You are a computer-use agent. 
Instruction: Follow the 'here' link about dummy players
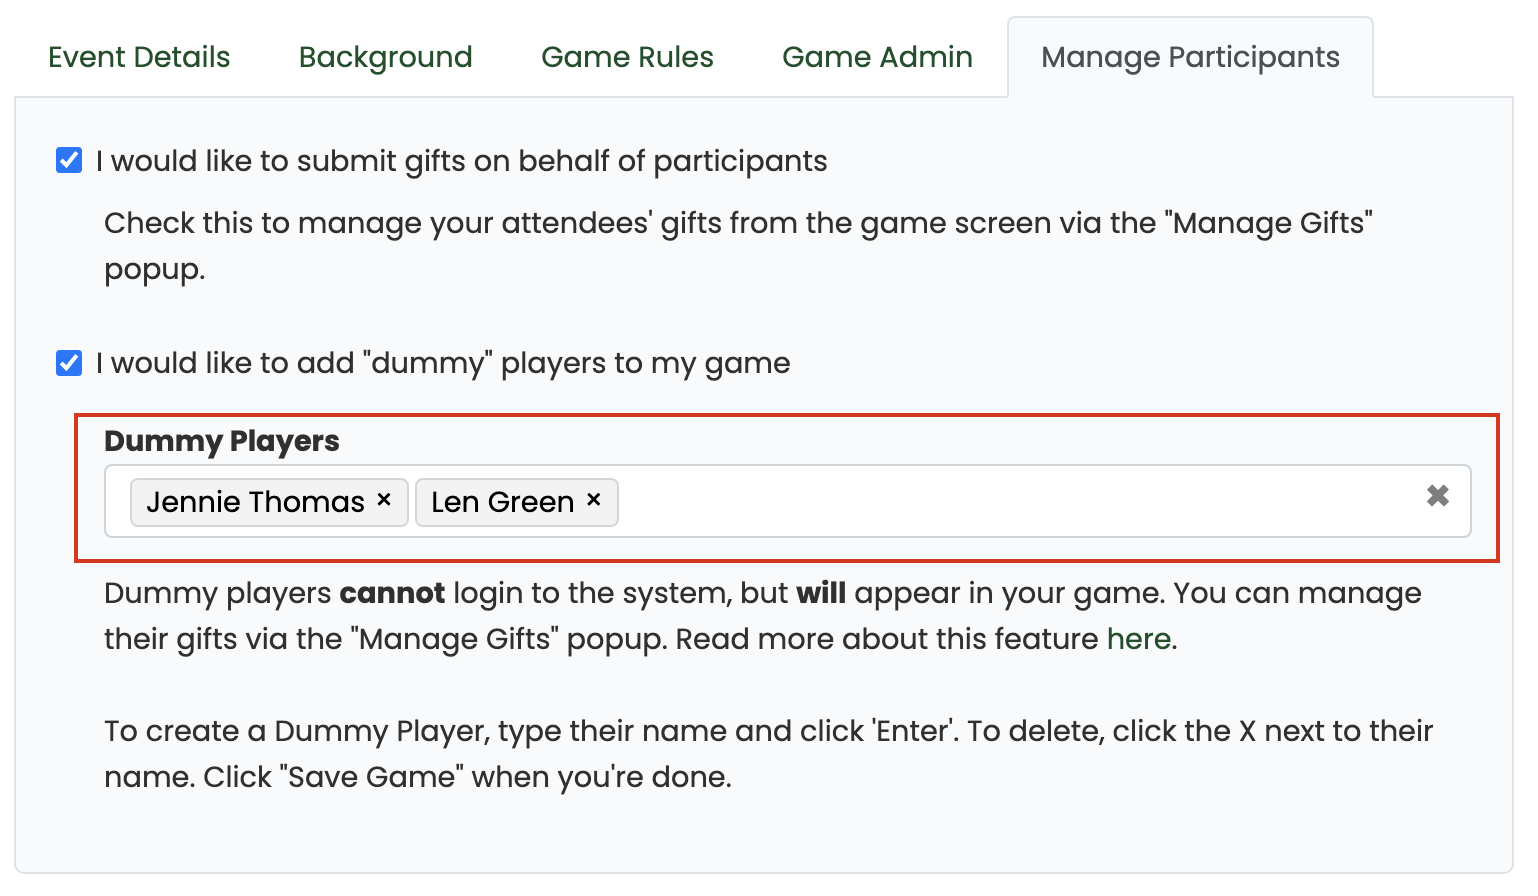coord(1139,639)
